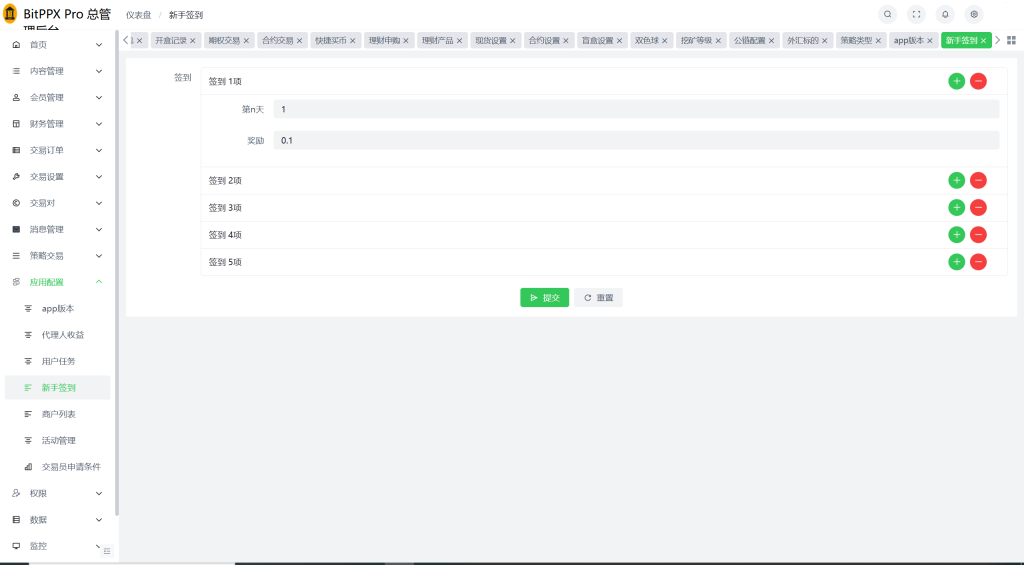Expand the 内容管理 sidebar menu

pyautogui.click(x=57, y=71)
